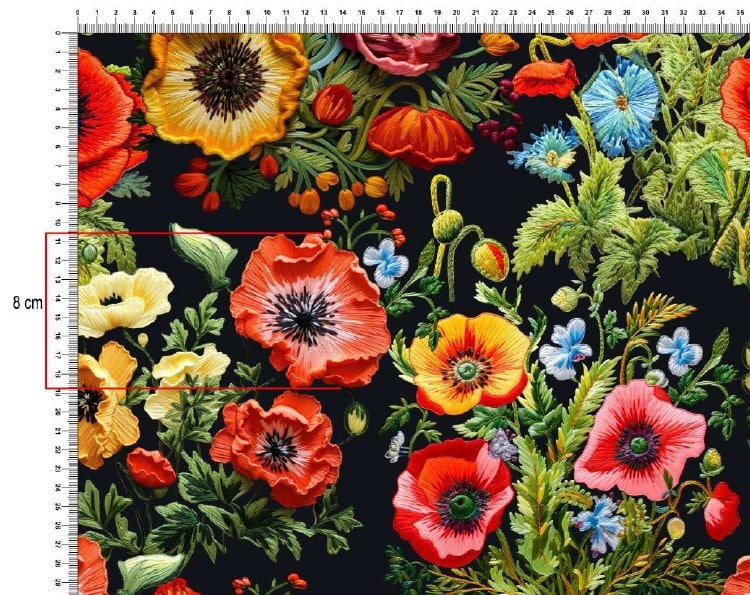Click the number 20 on the left ruler
The width and height of the screenshot is (750, 595).
(59, 410)
